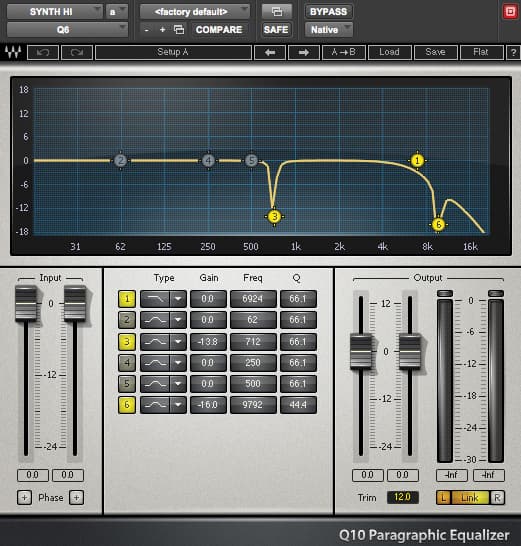The image size is (521, 546).
Task: Toggle band 3 on/off button
Action: click(127, 342)
